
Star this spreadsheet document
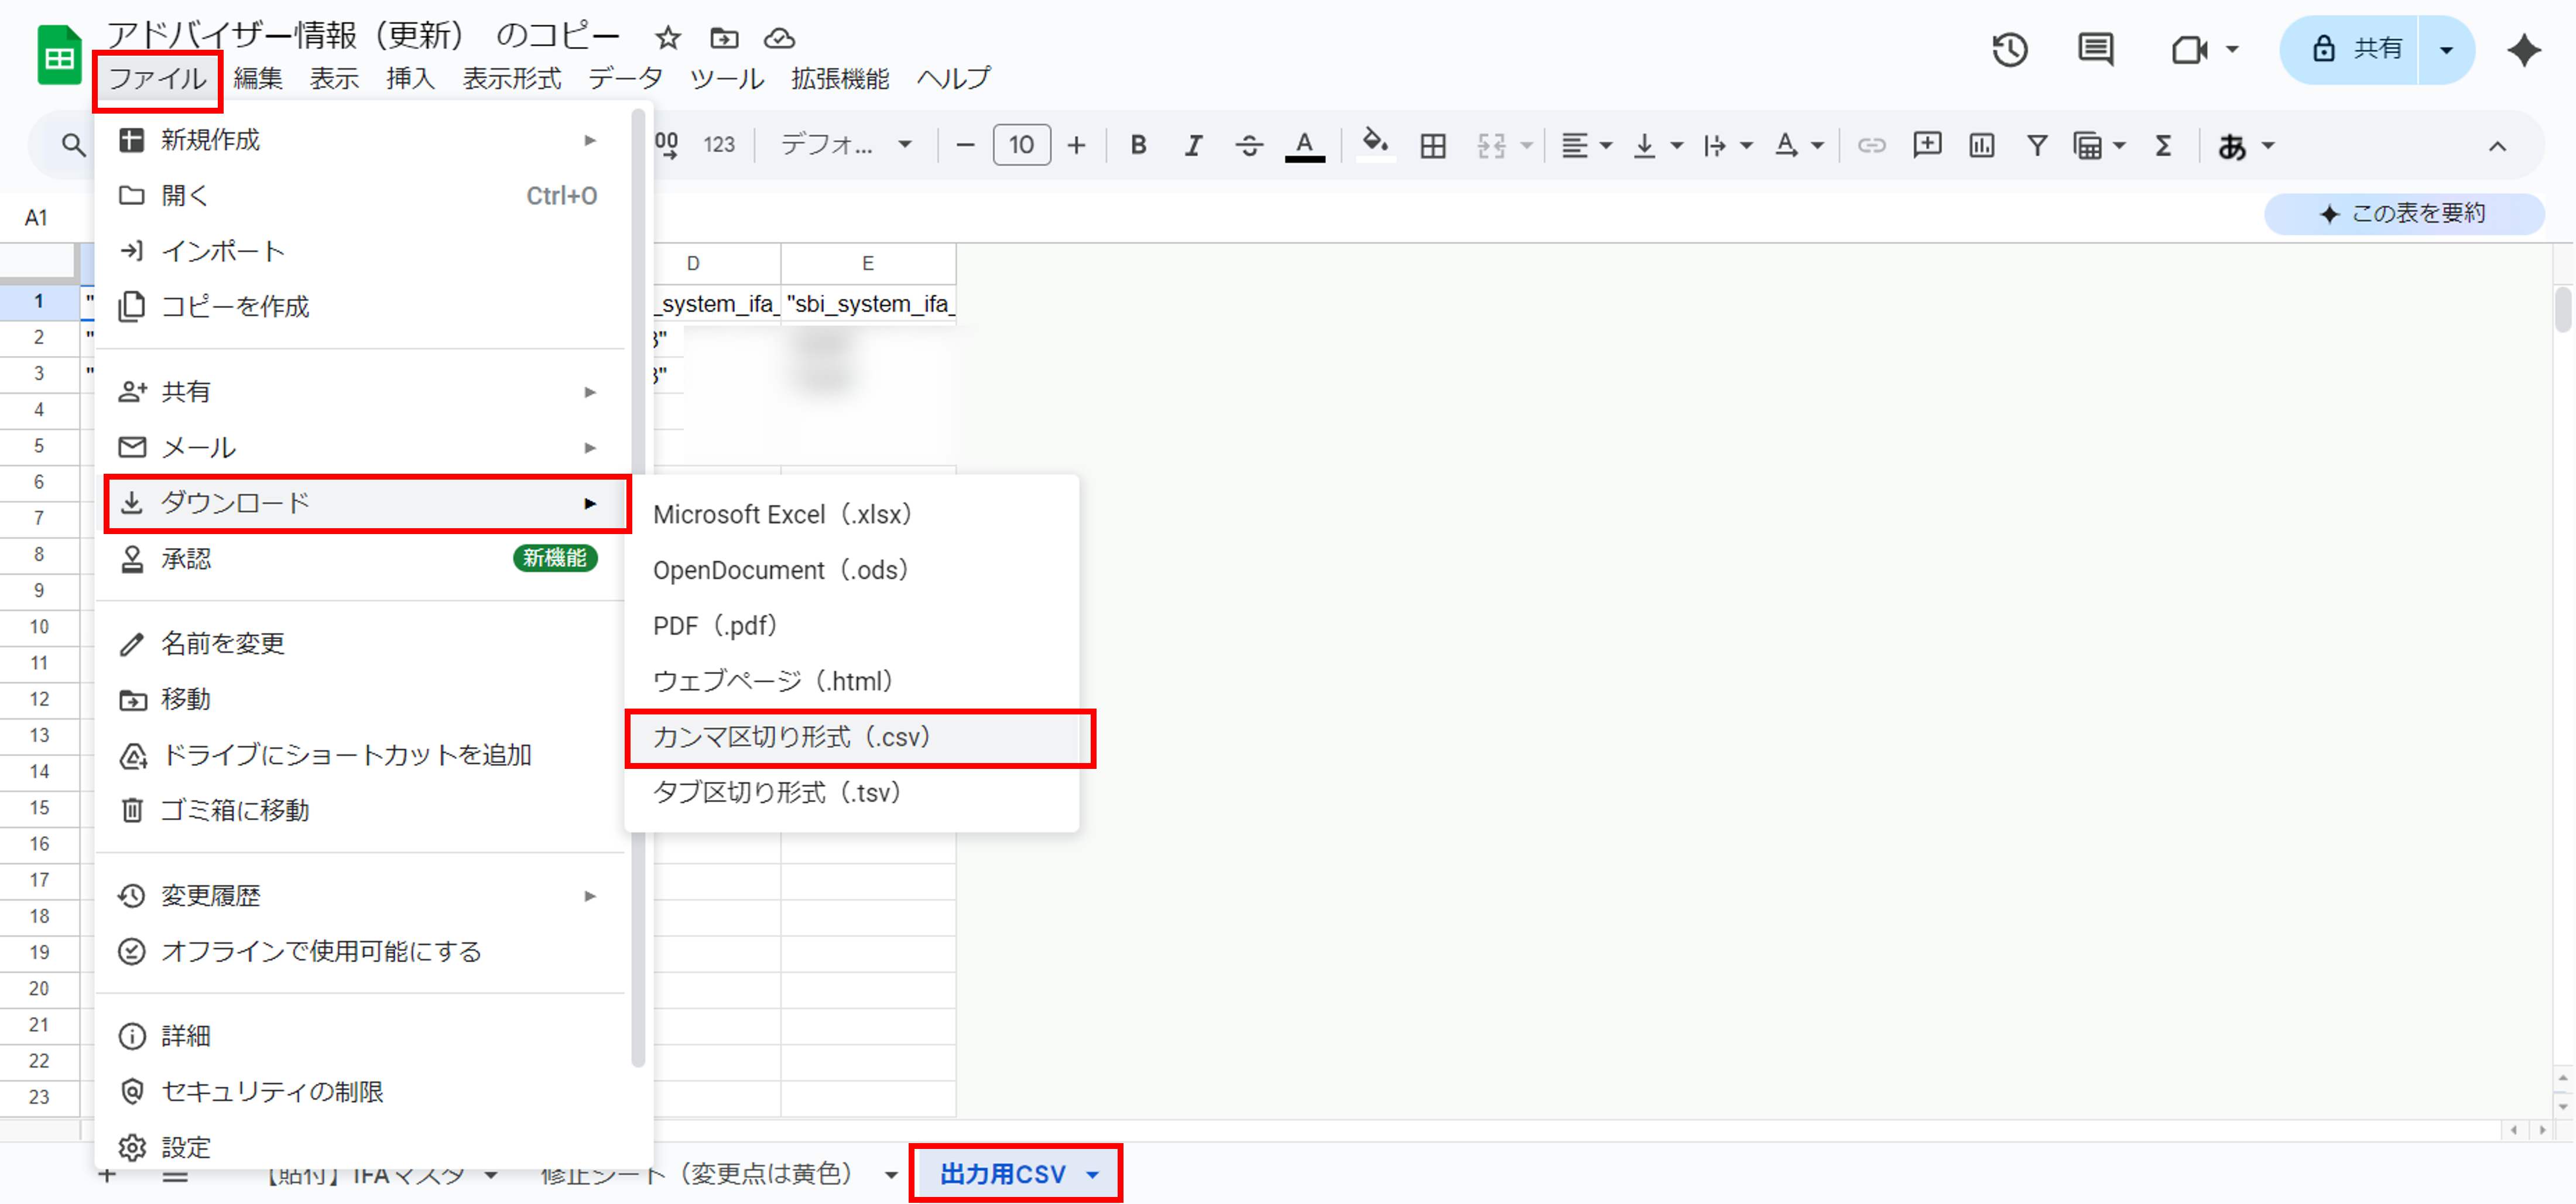click(667, 38)
